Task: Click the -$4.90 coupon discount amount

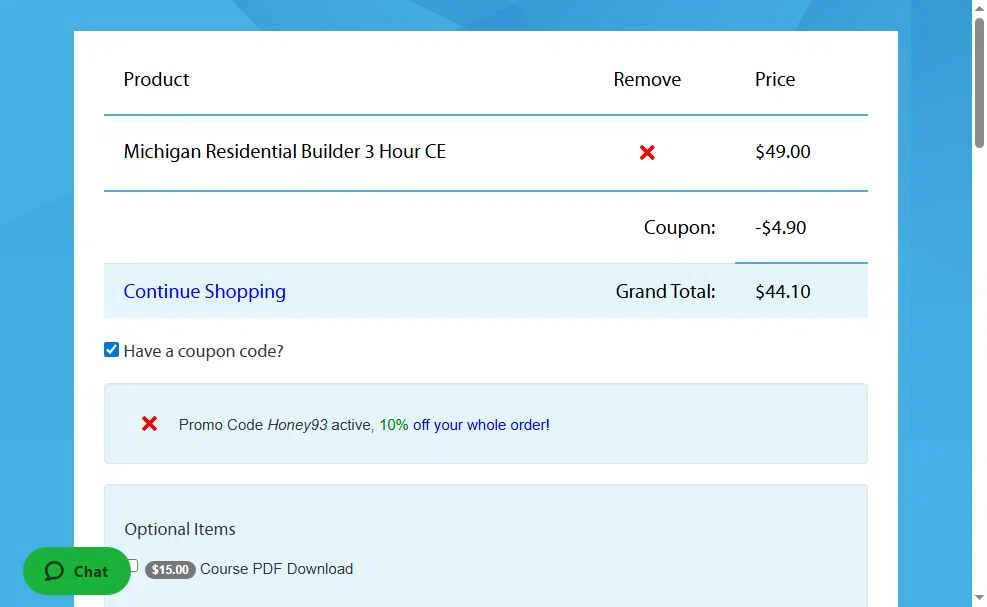Action: point(781,227)
